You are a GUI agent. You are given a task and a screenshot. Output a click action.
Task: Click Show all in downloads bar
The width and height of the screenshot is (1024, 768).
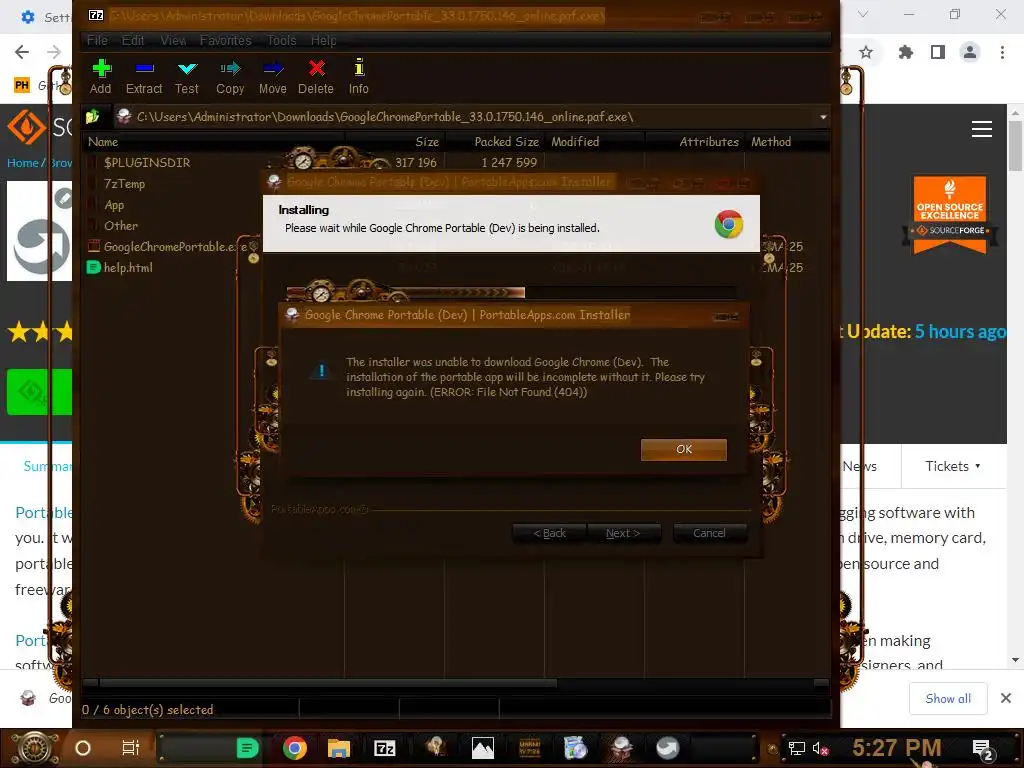tap(948, 699)
